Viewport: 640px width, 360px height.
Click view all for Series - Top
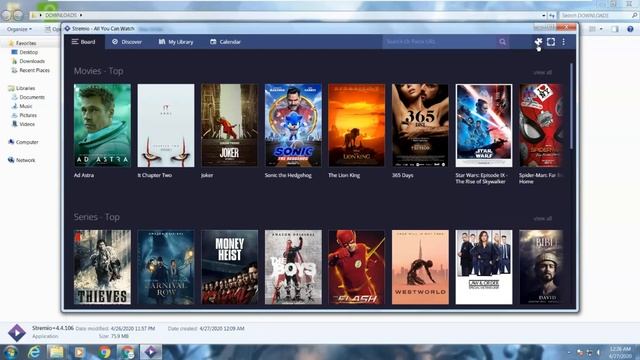point(542,218)
